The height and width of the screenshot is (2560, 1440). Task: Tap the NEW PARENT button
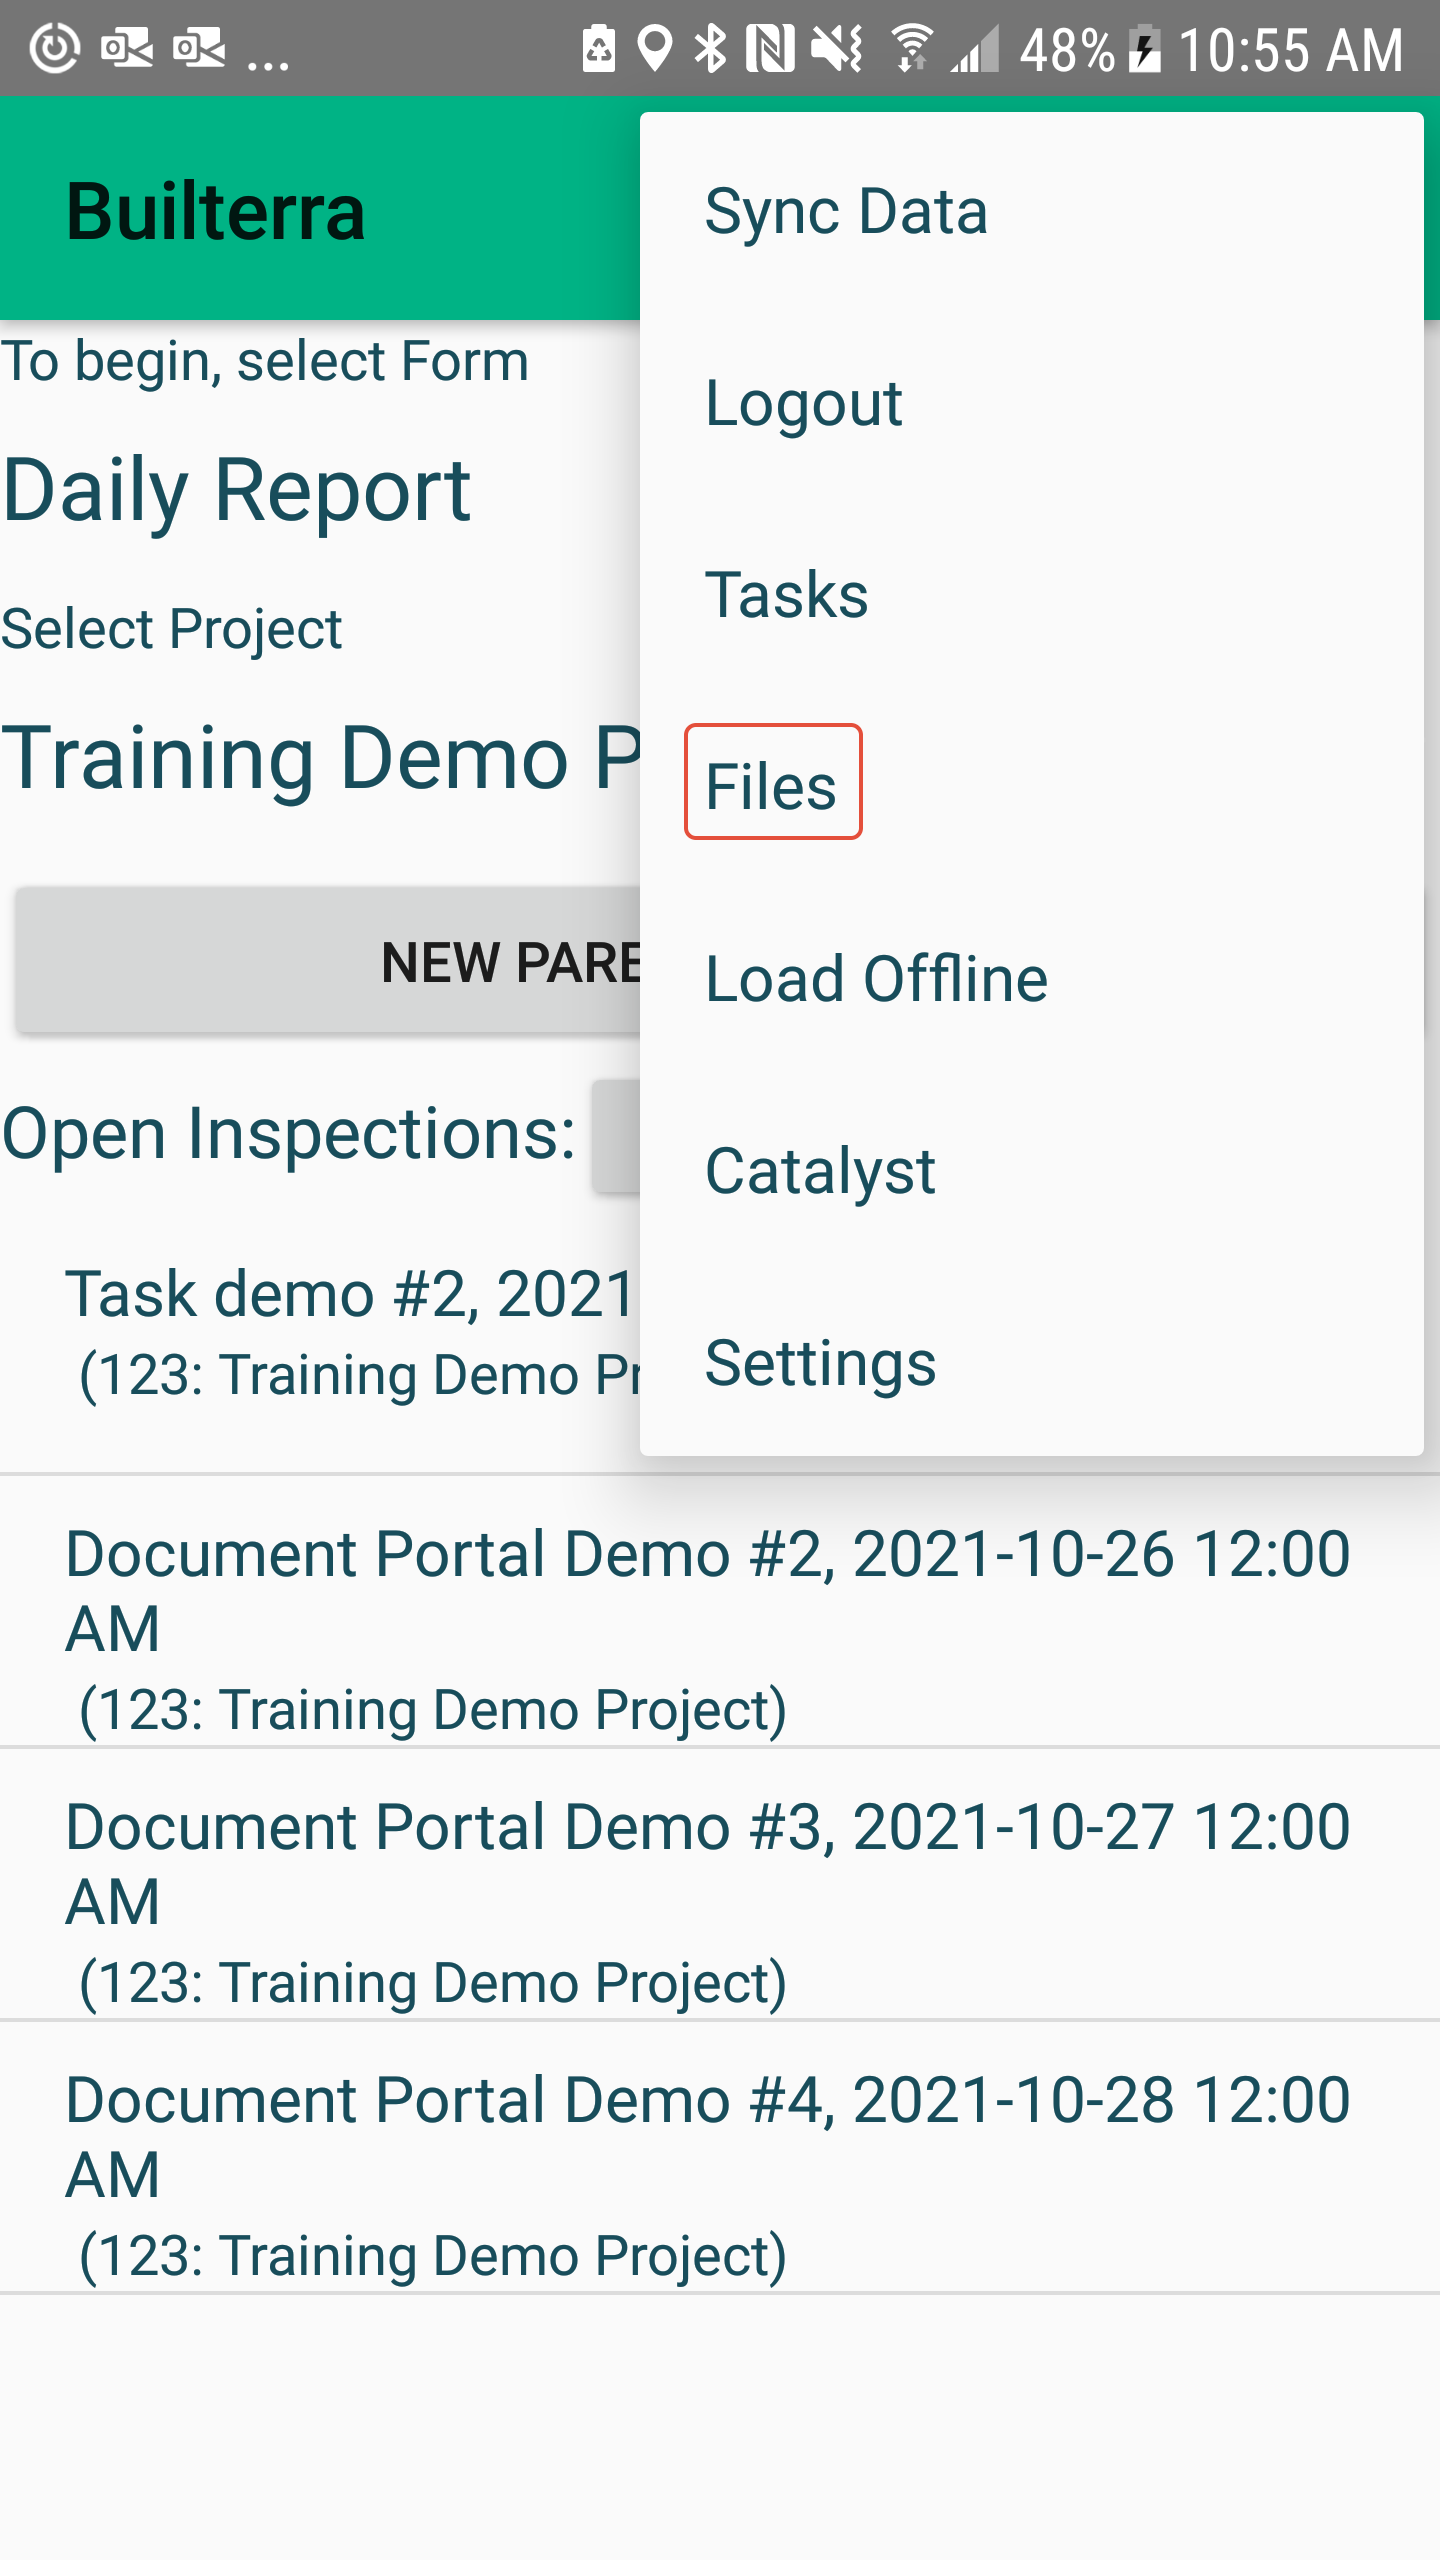pyautogui.click(x=328, y=961)
